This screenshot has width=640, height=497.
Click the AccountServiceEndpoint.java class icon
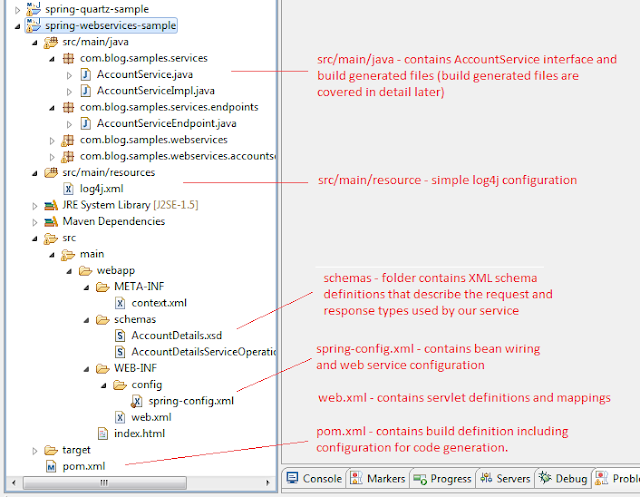pyautogui.click(x=85, y=123)
